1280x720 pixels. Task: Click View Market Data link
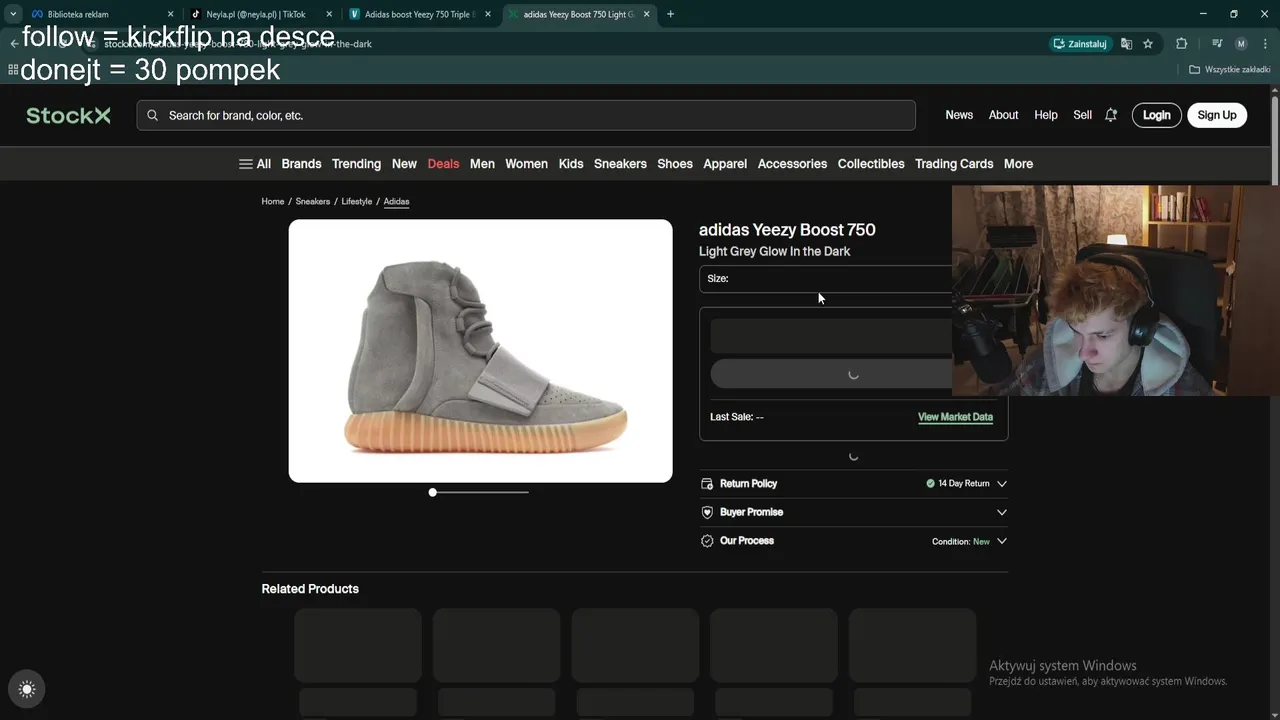[x=955, y=417]
